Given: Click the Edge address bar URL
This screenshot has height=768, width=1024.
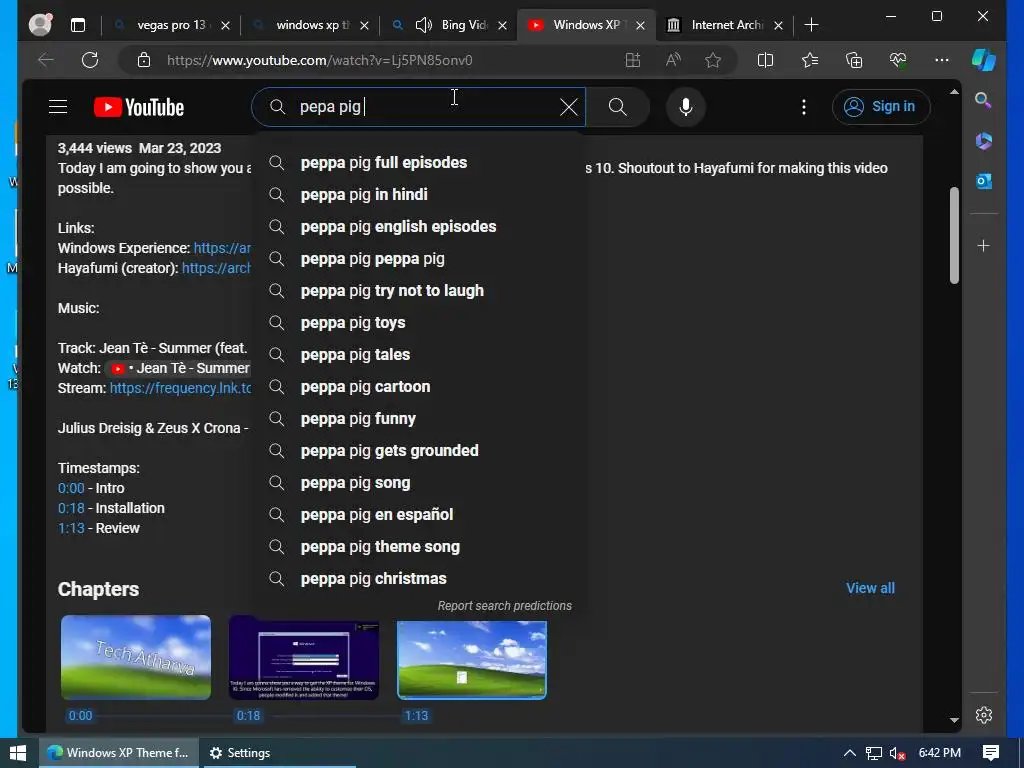Looking at the screenshot, I should tap(319, 60).
